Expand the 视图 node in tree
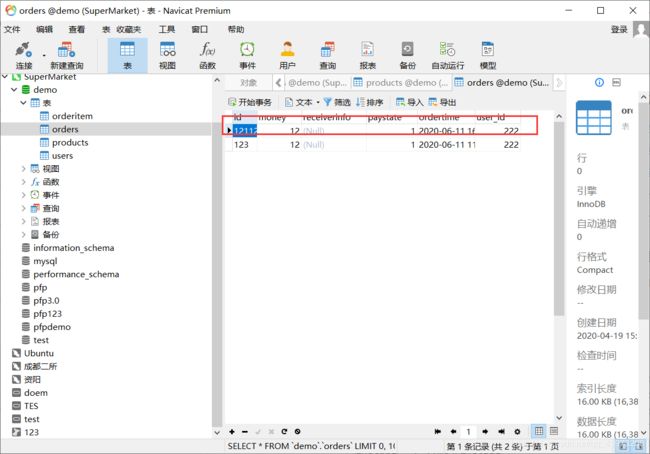Viewport: 650px width, 454px height. [x=24, y=169]
